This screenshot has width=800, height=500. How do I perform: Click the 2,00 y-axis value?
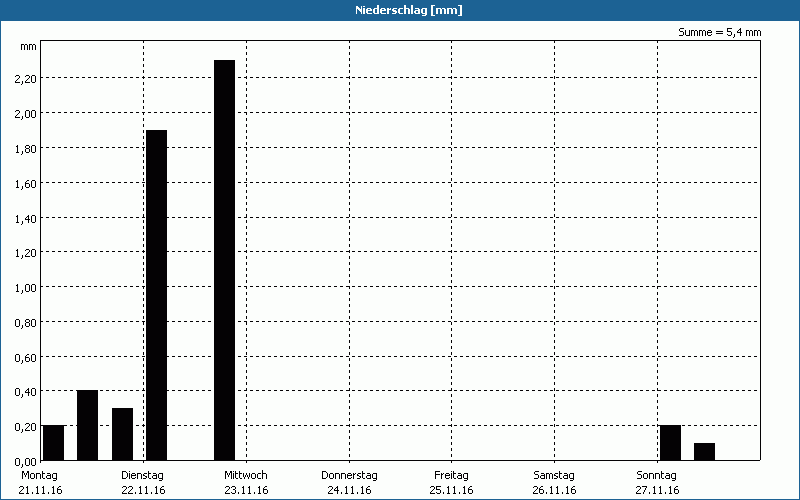pos(25,113)
